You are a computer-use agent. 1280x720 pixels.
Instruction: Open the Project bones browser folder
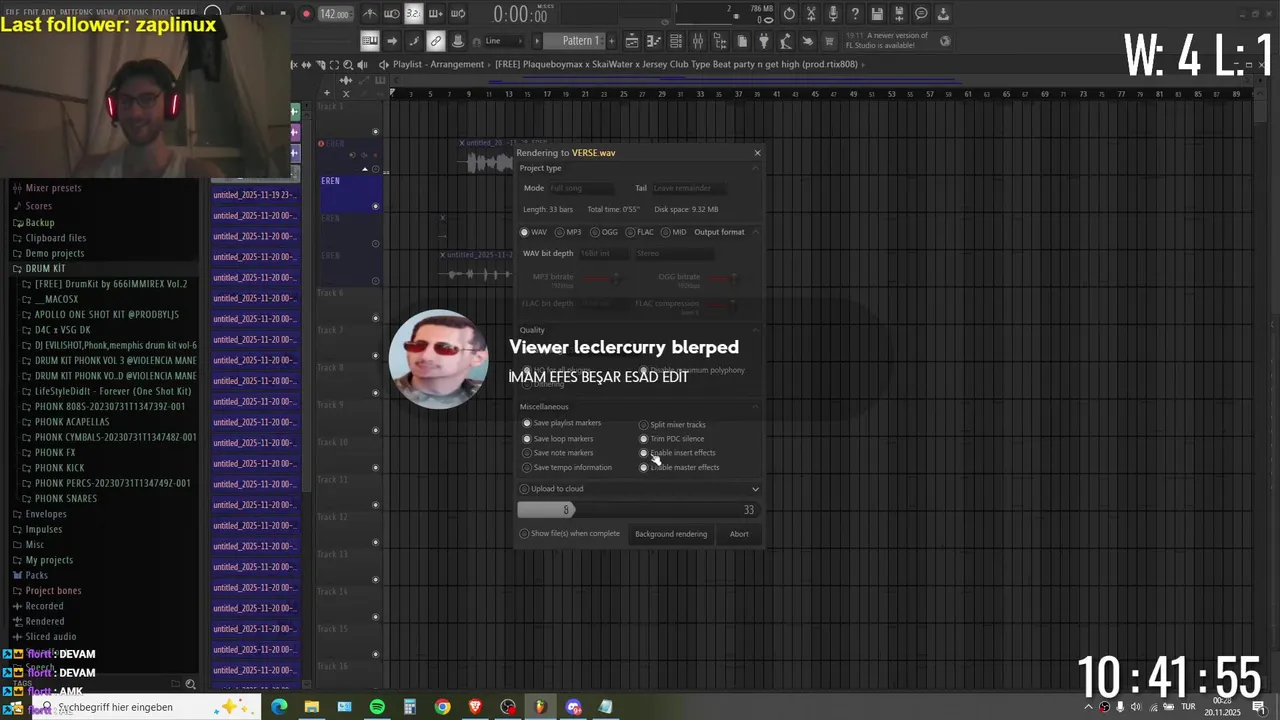[x=53, y=591]
